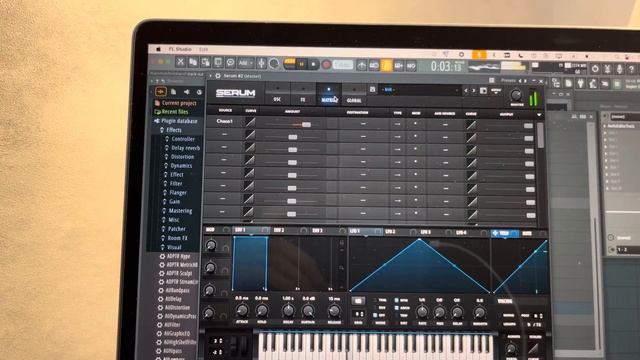
Task: Click Serum's preset name field
Action: 419,90
